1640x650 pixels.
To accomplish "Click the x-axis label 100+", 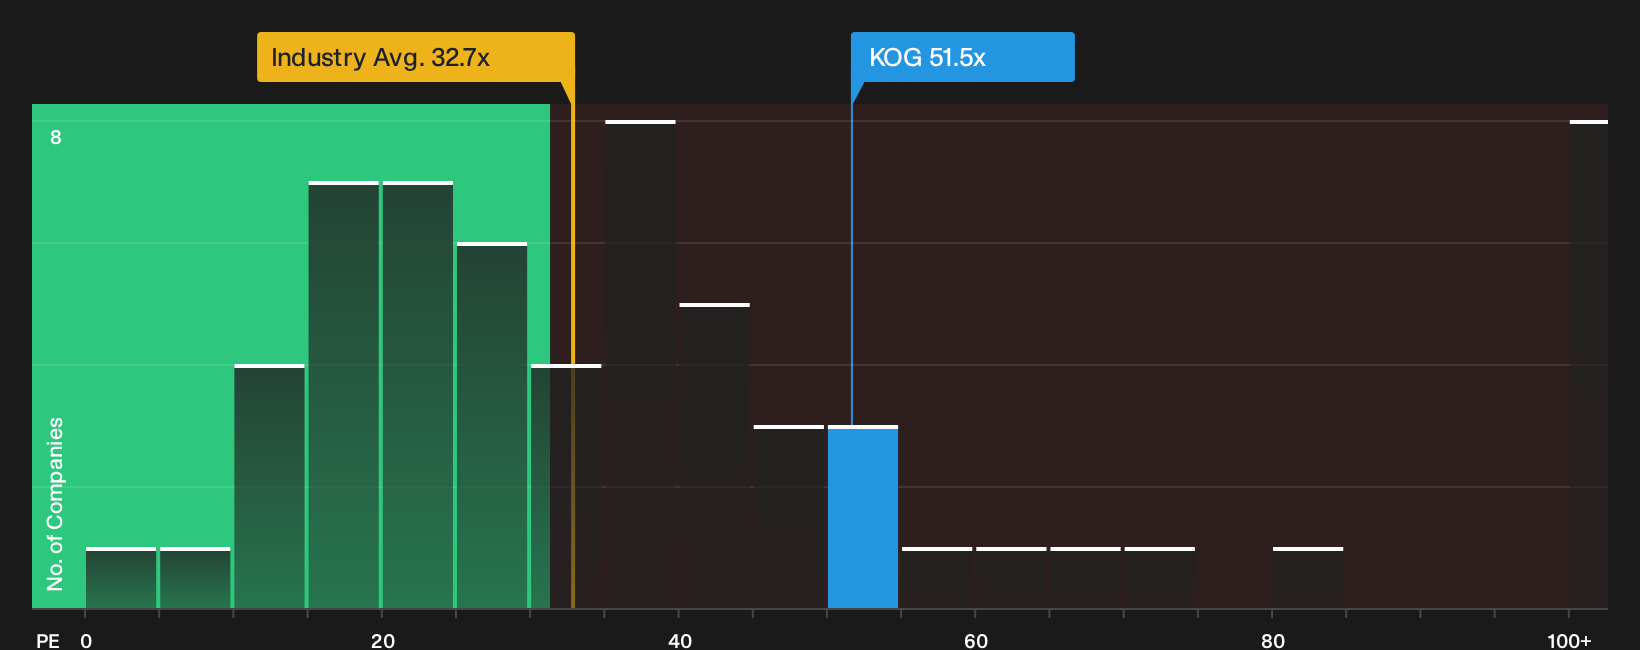I will click(1569, 641).
